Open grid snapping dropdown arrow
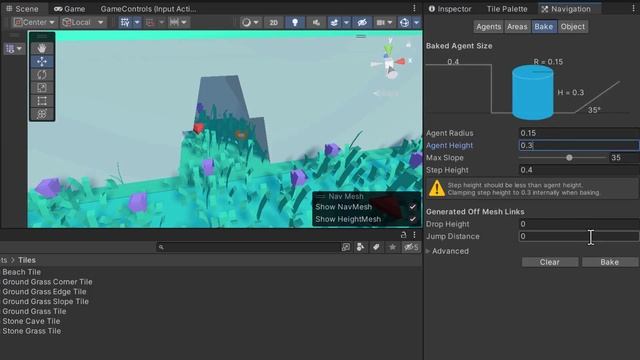 (137, 22)
